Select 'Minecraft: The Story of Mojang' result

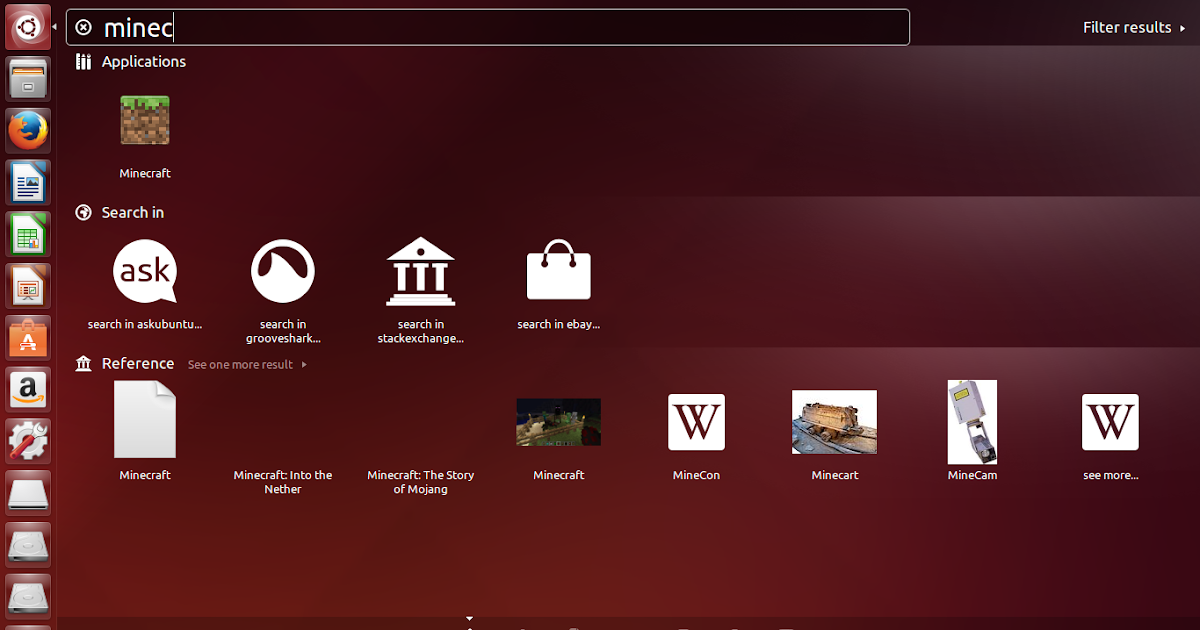click(421, 482)
